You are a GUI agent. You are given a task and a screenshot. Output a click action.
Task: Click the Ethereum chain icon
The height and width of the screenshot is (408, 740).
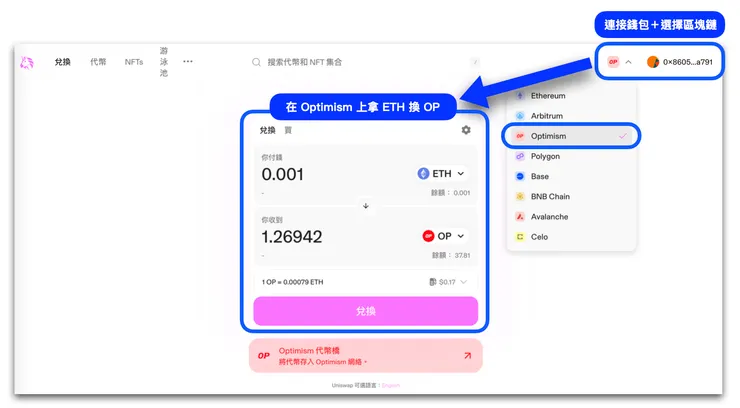click(520, 96)
